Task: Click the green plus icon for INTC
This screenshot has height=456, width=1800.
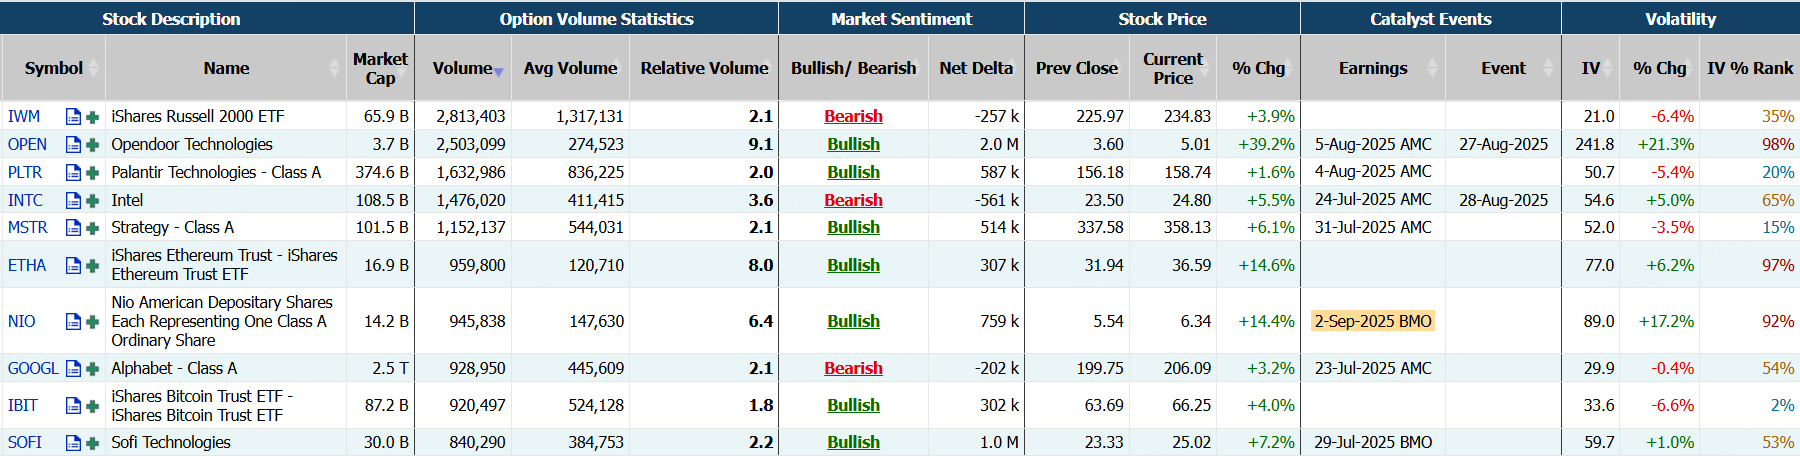Action: (x=93, y=201)
